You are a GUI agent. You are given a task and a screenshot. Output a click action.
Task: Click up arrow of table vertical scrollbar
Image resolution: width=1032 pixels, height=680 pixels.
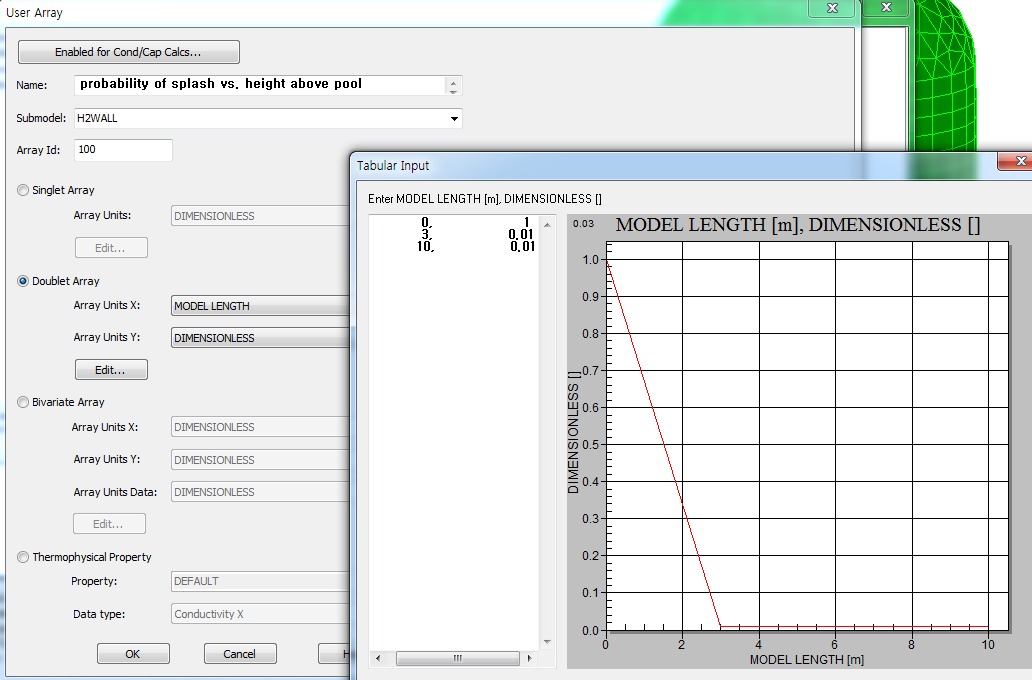point(546,225)
